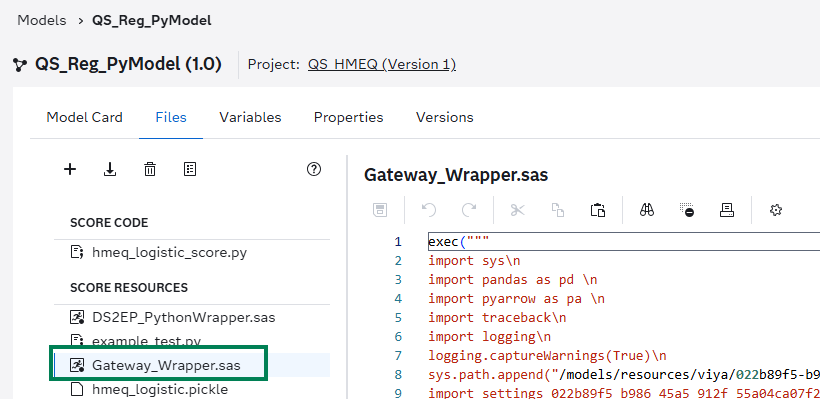Open editor settings gear icon
820x399 pixels.
point(776,210)
